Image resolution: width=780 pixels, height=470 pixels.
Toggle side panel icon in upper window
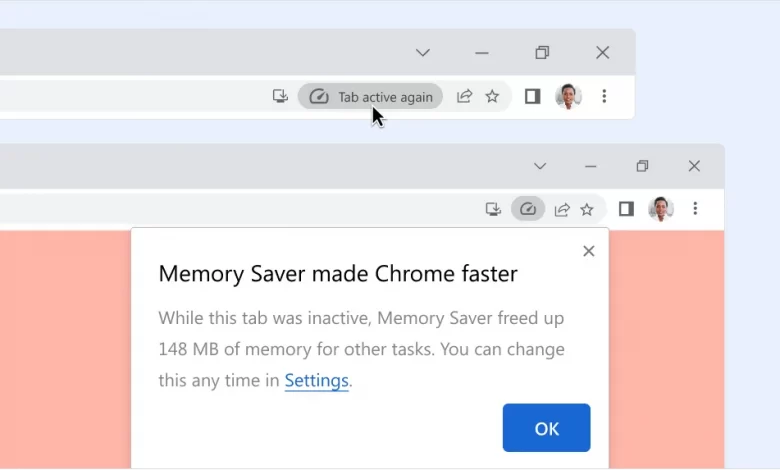tap(532, 96)
